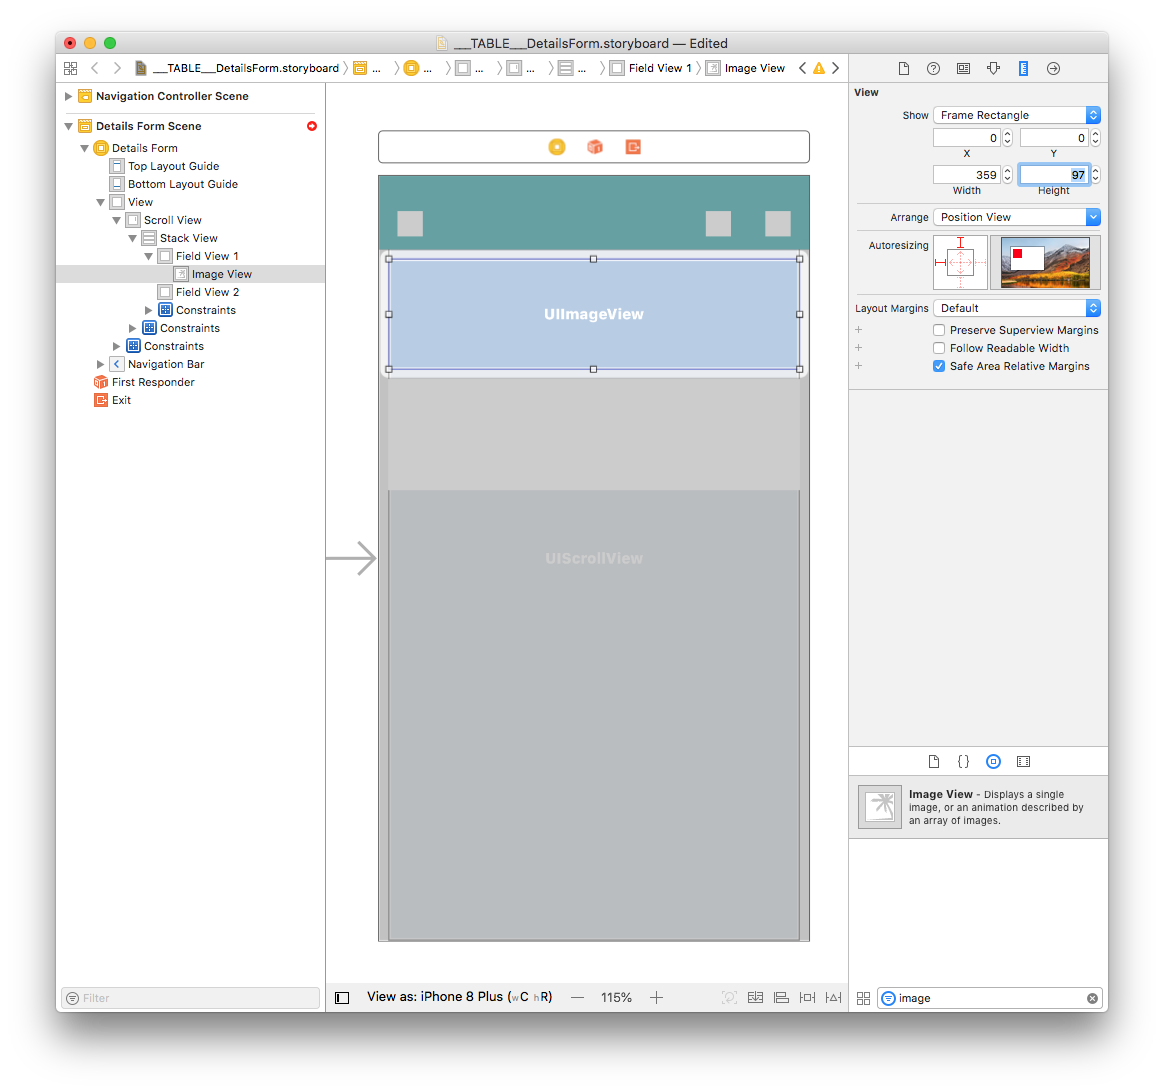Select First Responder cube in scene dock
The width and height of the screenshot is (1164, 1092).
click(x=595, y=147)
